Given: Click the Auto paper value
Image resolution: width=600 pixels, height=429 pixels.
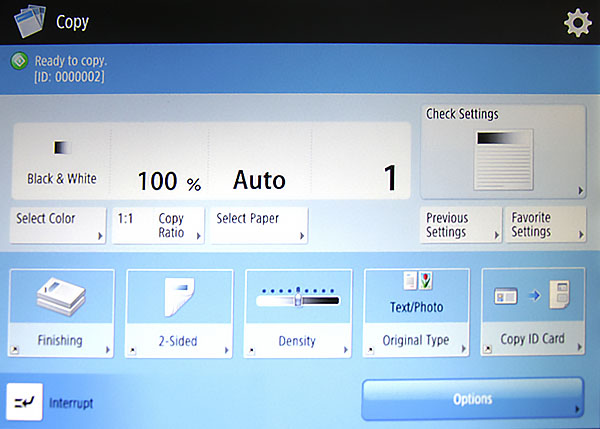Looking at the screenshot, I should (259, 180).
